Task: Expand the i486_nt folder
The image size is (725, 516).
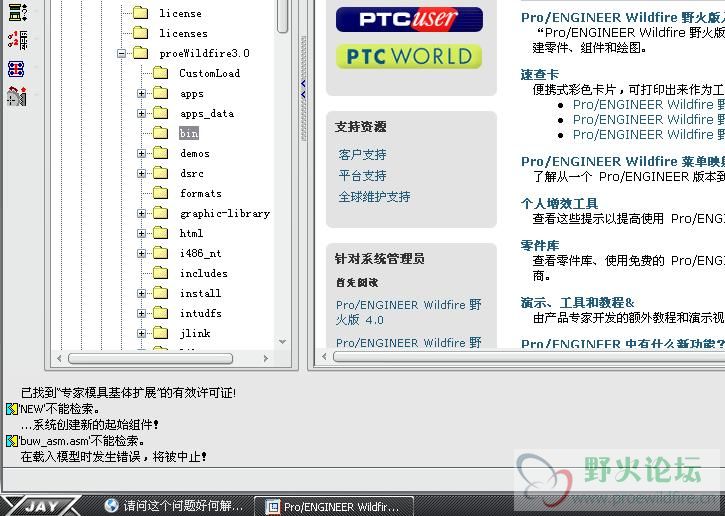Action: click(x=141, y=253)
